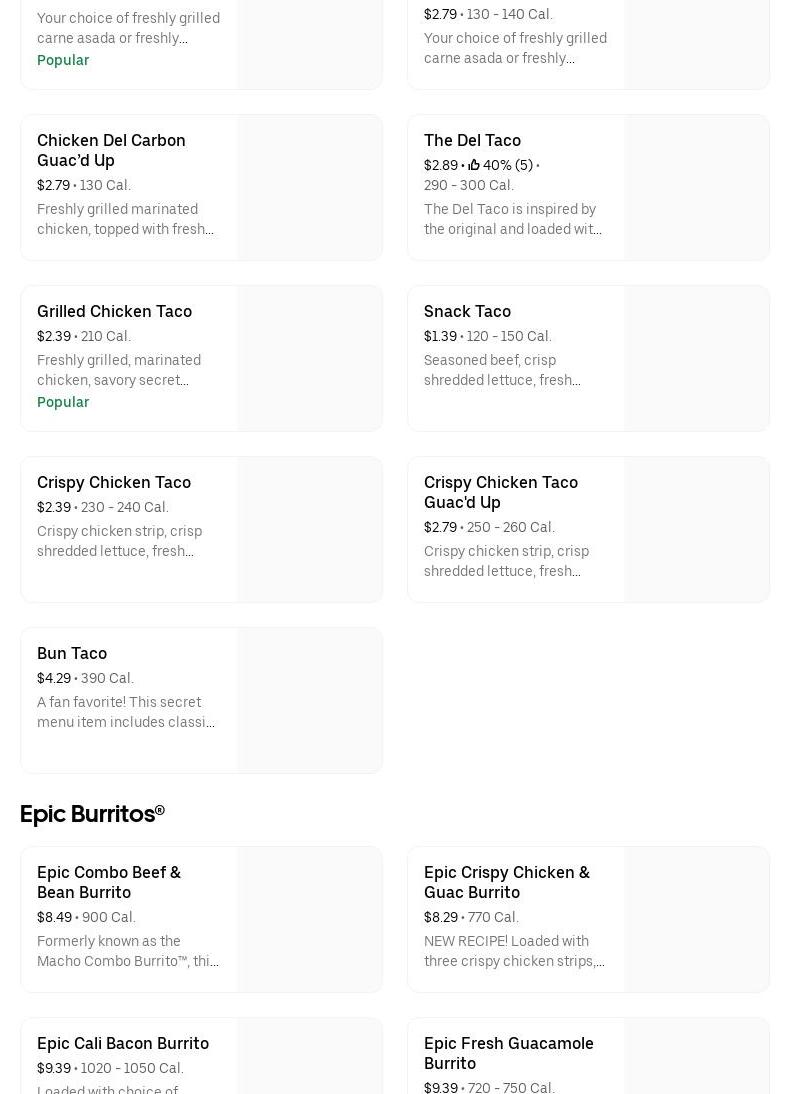Click the Popular tag under Grilled Chicken Taco

point(63,402)
